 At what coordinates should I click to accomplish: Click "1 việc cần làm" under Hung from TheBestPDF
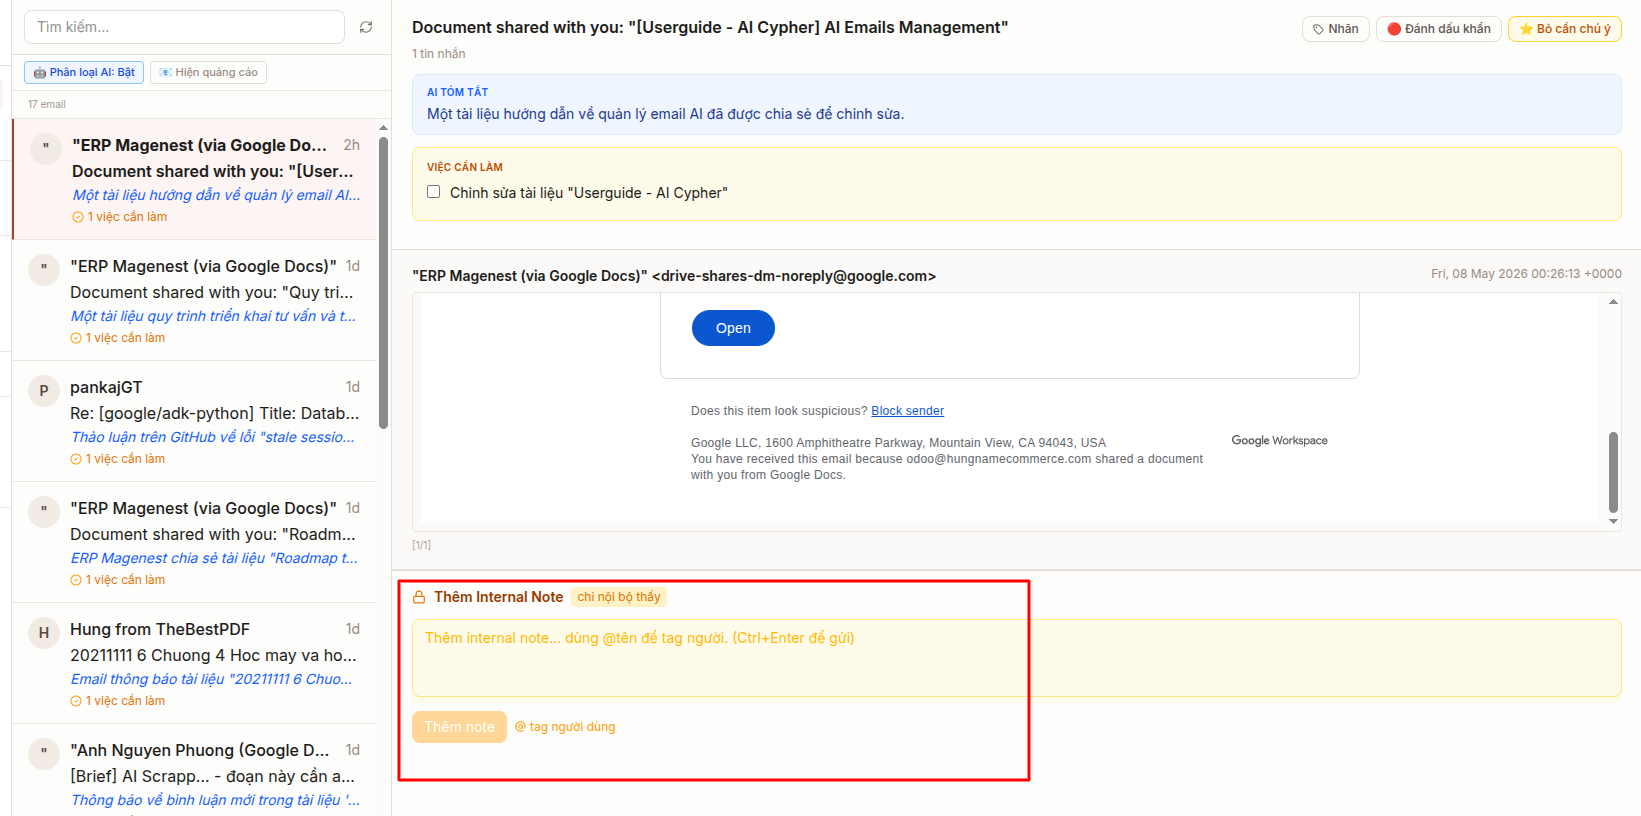[118, 701]
